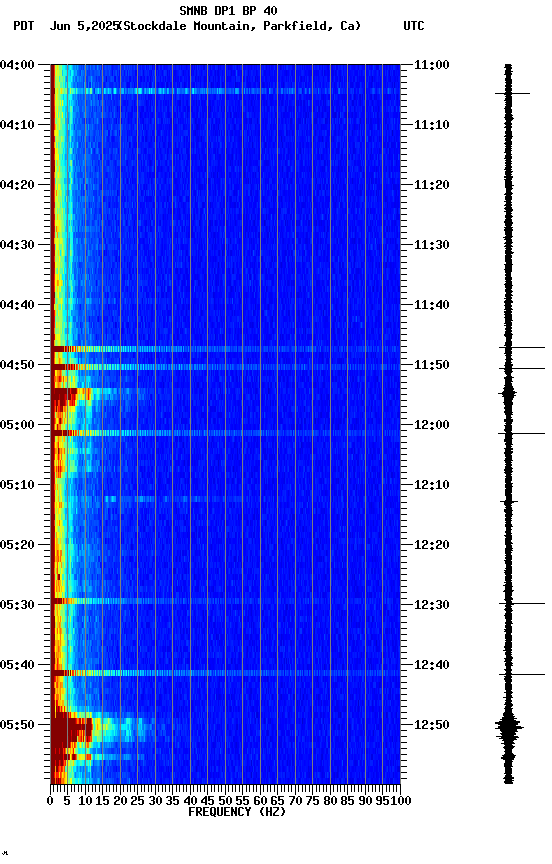The height and width of the screenshot is (864, 552).
Task: Click the 11:30 UTC time label
Action: coord(431,245)
